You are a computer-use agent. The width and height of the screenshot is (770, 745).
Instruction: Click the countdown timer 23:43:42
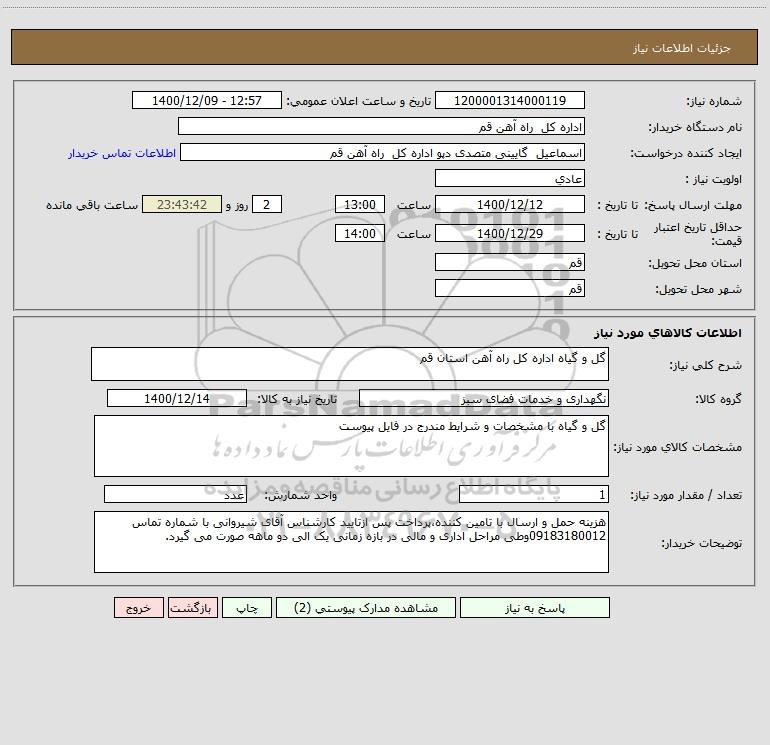tap(182, 204)
